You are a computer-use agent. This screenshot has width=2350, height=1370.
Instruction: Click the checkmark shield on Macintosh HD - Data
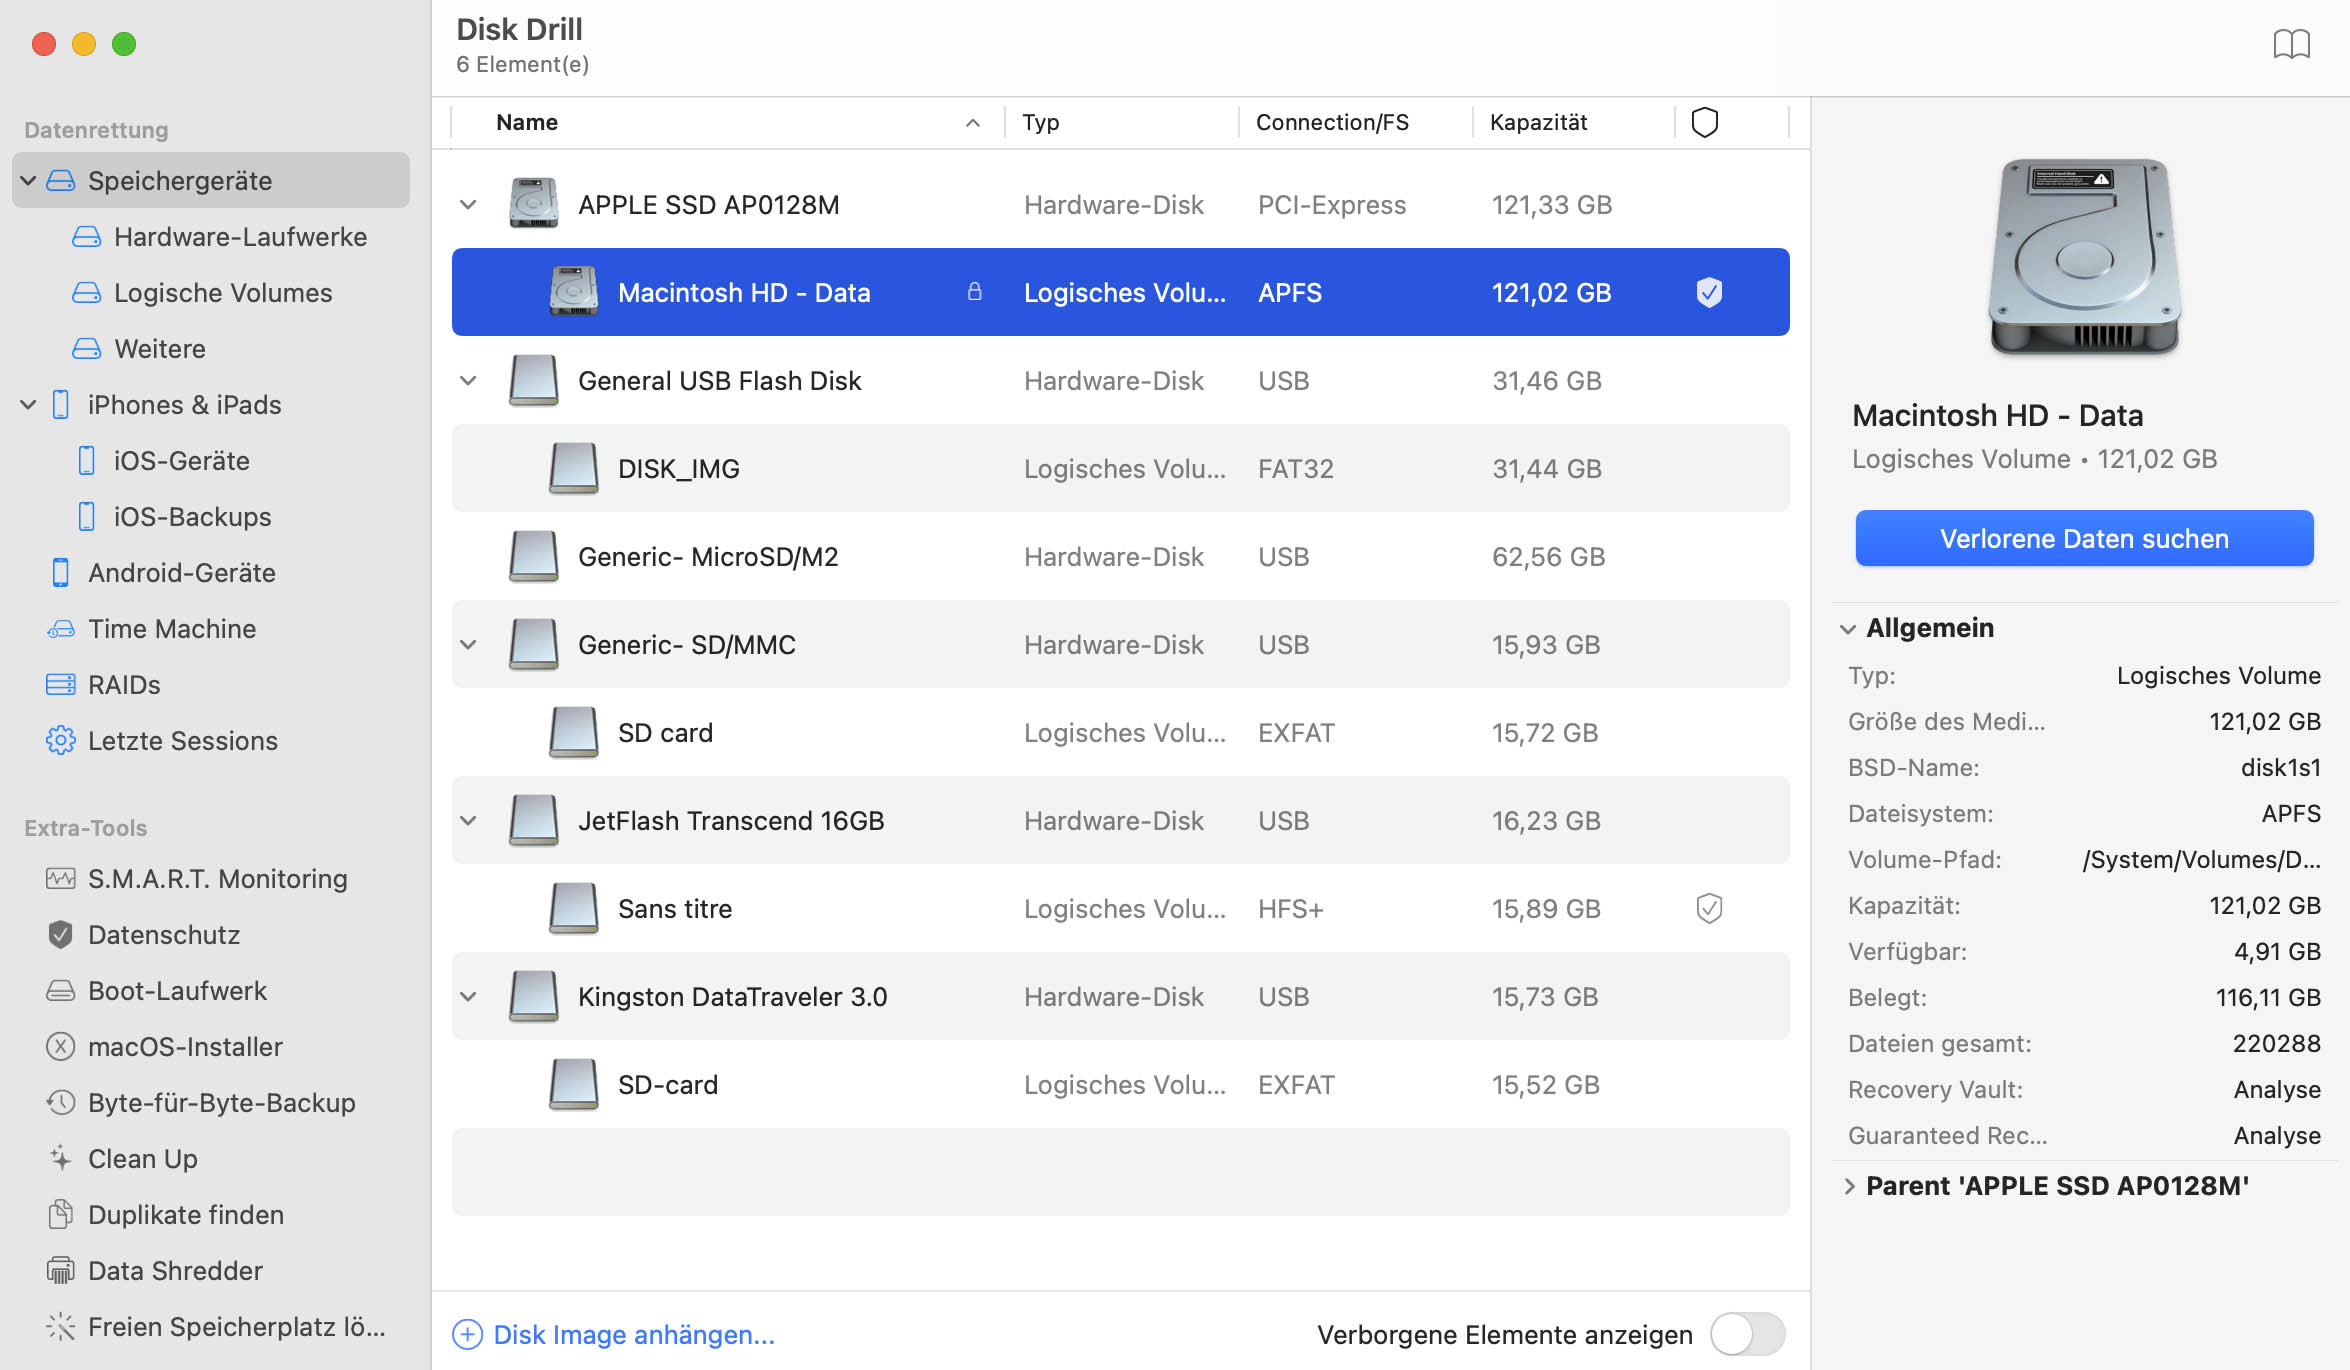pos(1707,290)
